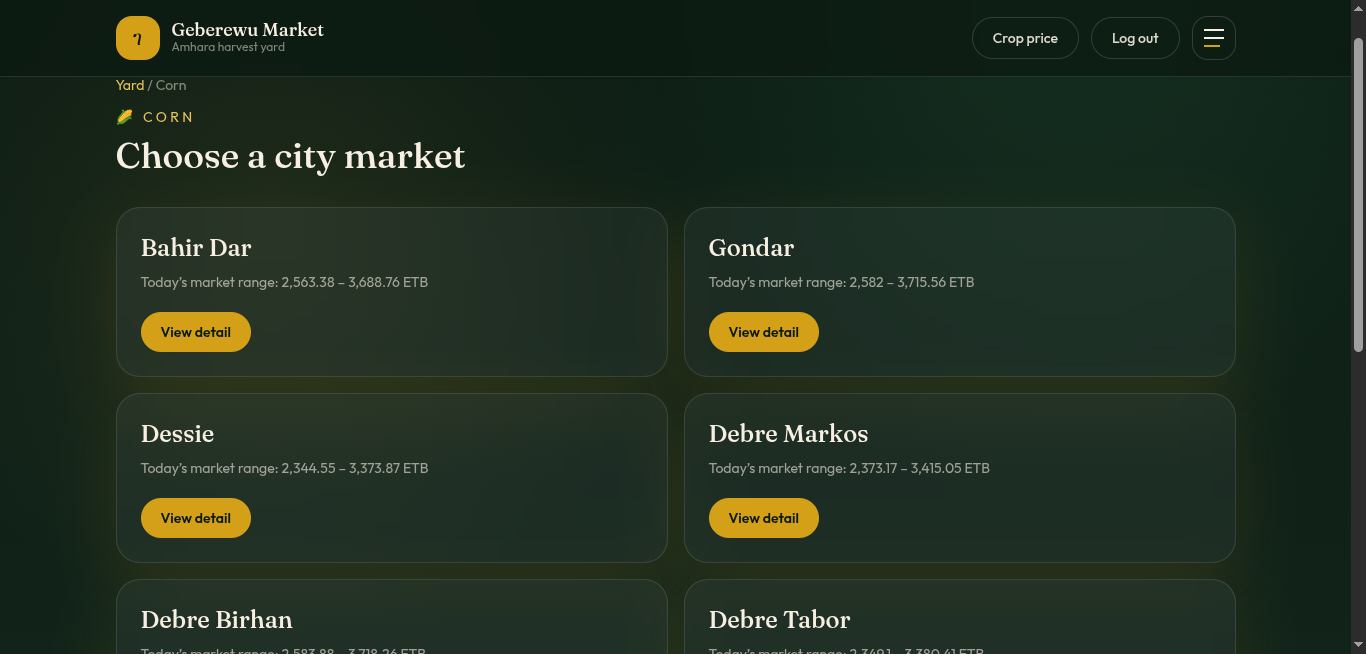
Task: Select the Debre Birhan city heading
Action: (217, 620)
